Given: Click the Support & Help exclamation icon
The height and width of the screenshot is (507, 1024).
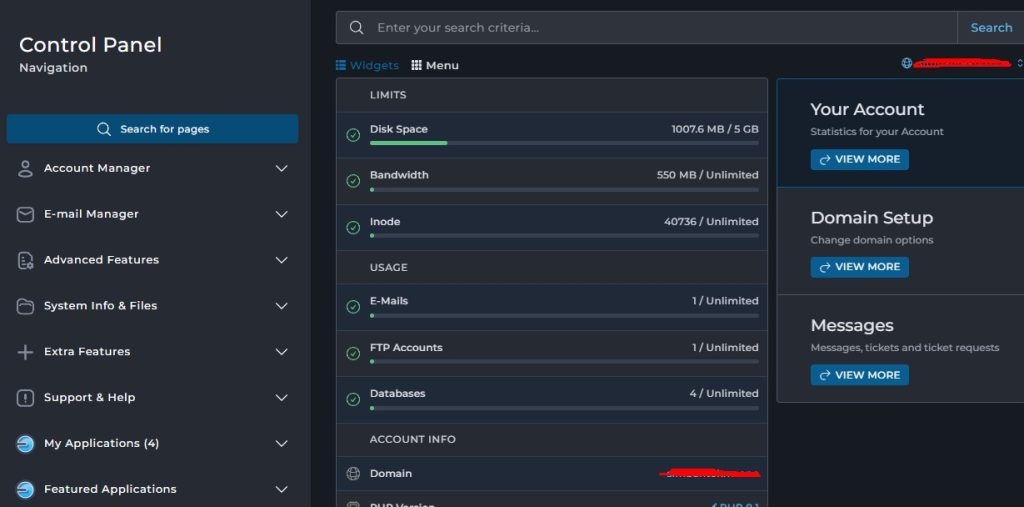Looking at the screenshot, I should (25, 398).
